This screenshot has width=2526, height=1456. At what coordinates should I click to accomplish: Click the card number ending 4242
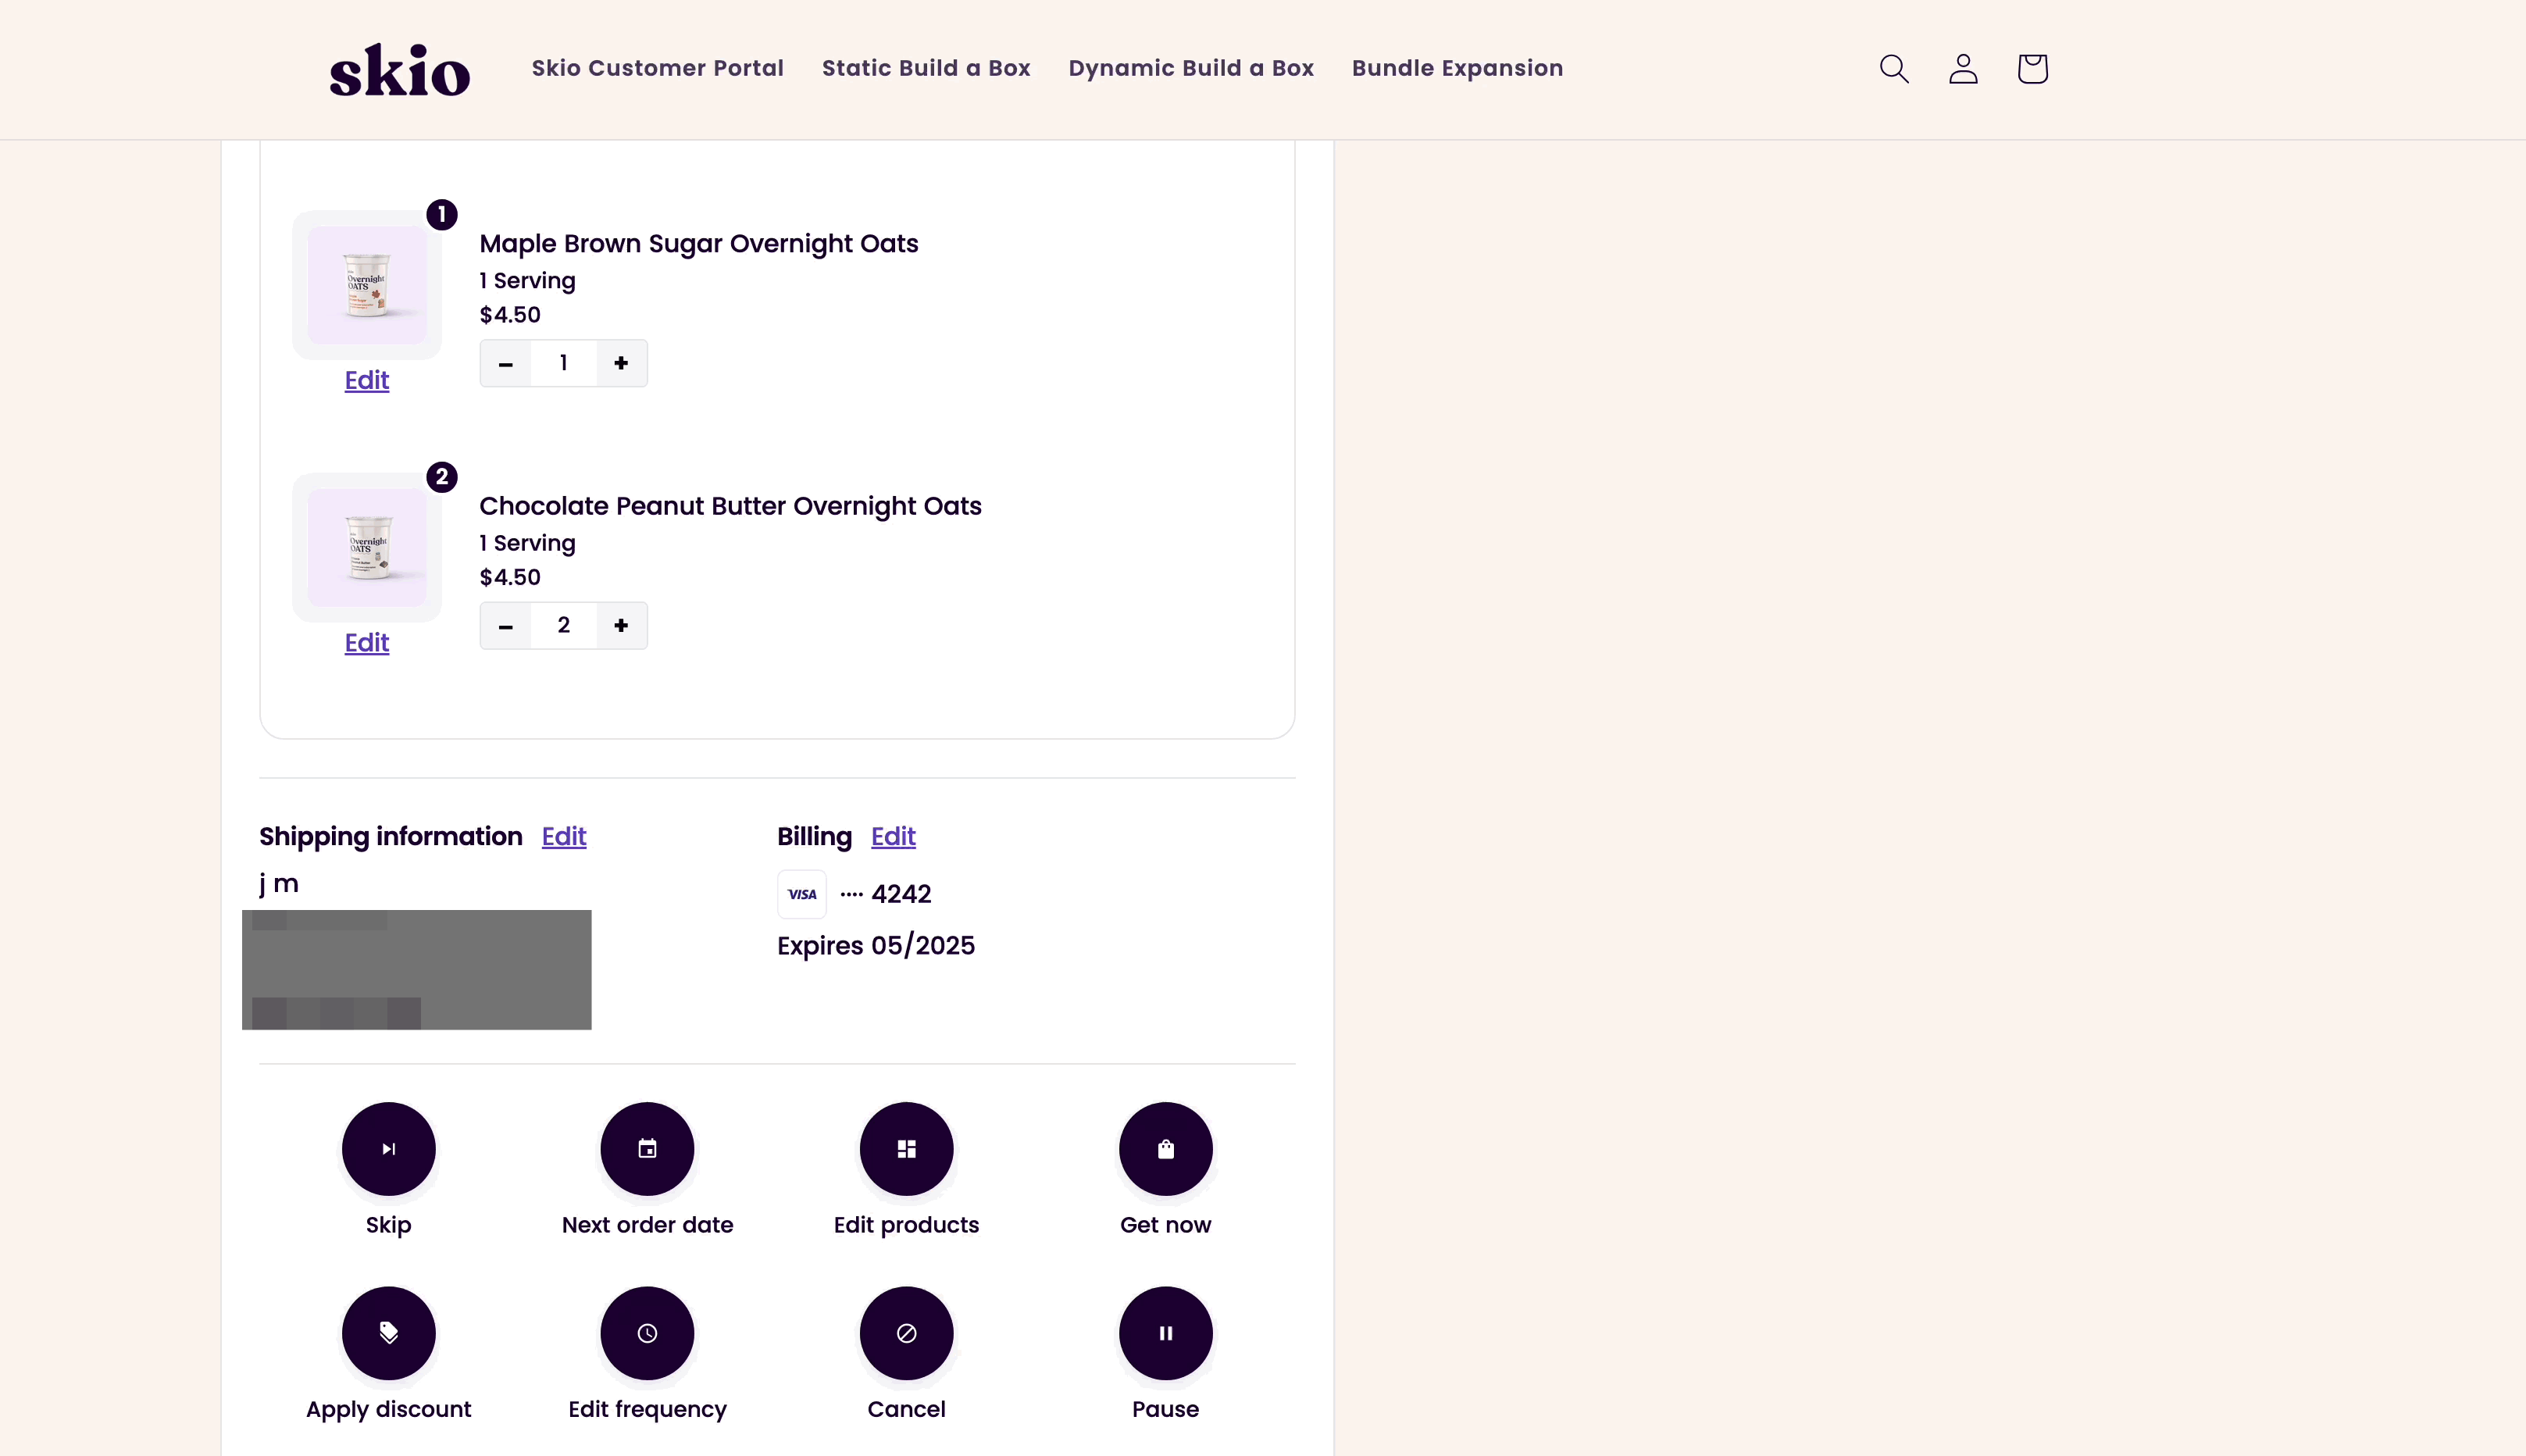coord(886,894)
